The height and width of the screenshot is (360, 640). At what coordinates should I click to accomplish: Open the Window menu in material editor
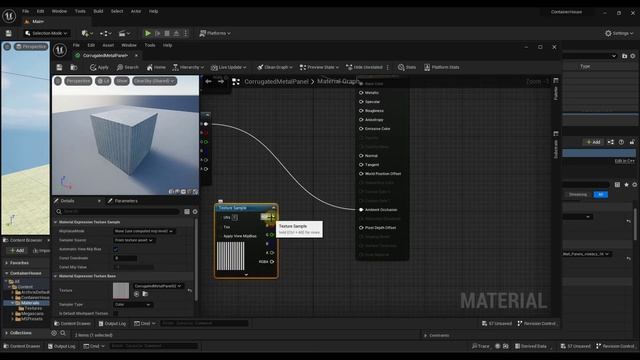pos(129,45)
